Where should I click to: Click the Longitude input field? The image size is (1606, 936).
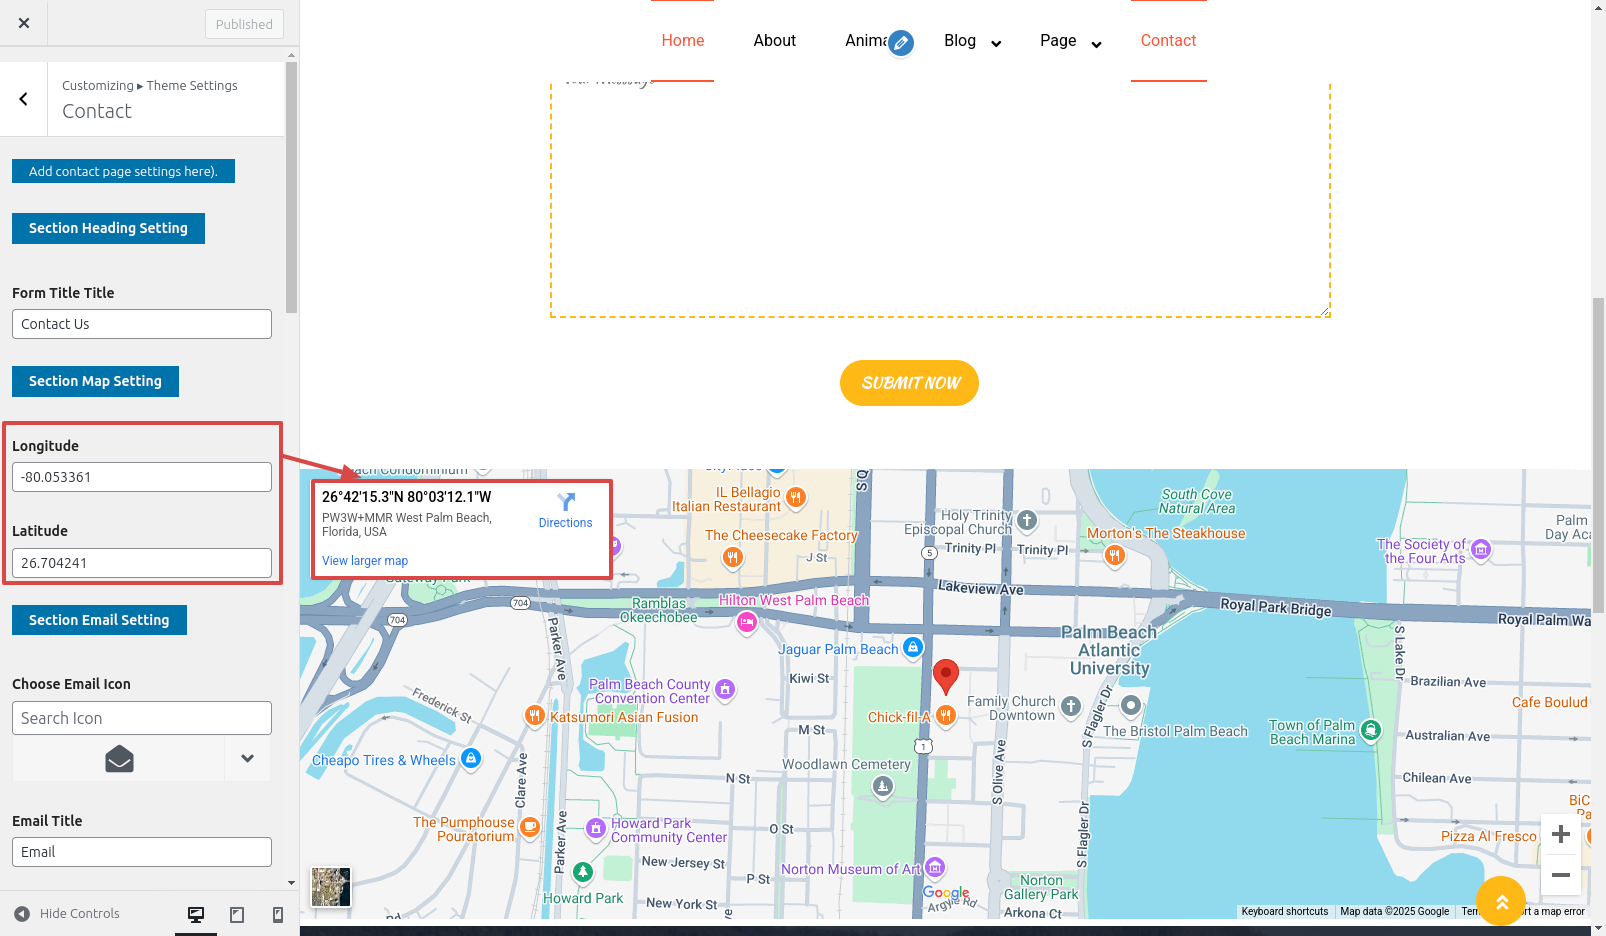(x=142, y=477)
